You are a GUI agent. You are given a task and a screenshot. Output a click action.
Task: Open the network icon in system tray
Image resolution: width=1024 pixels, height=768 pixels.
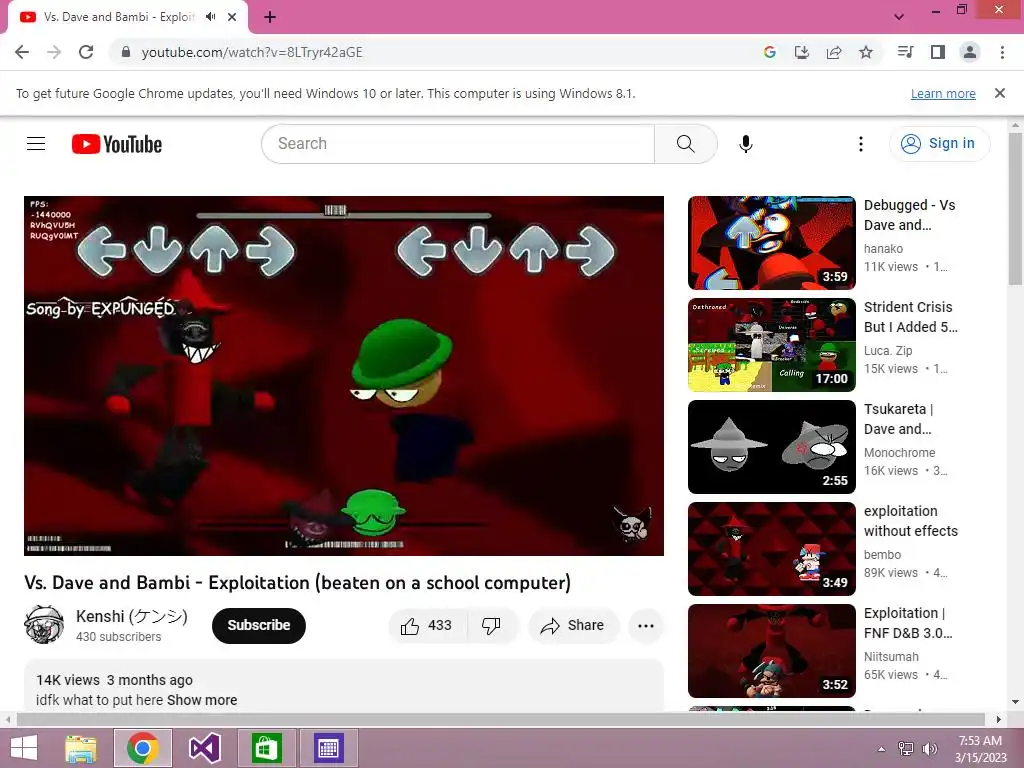pos(905,749)
